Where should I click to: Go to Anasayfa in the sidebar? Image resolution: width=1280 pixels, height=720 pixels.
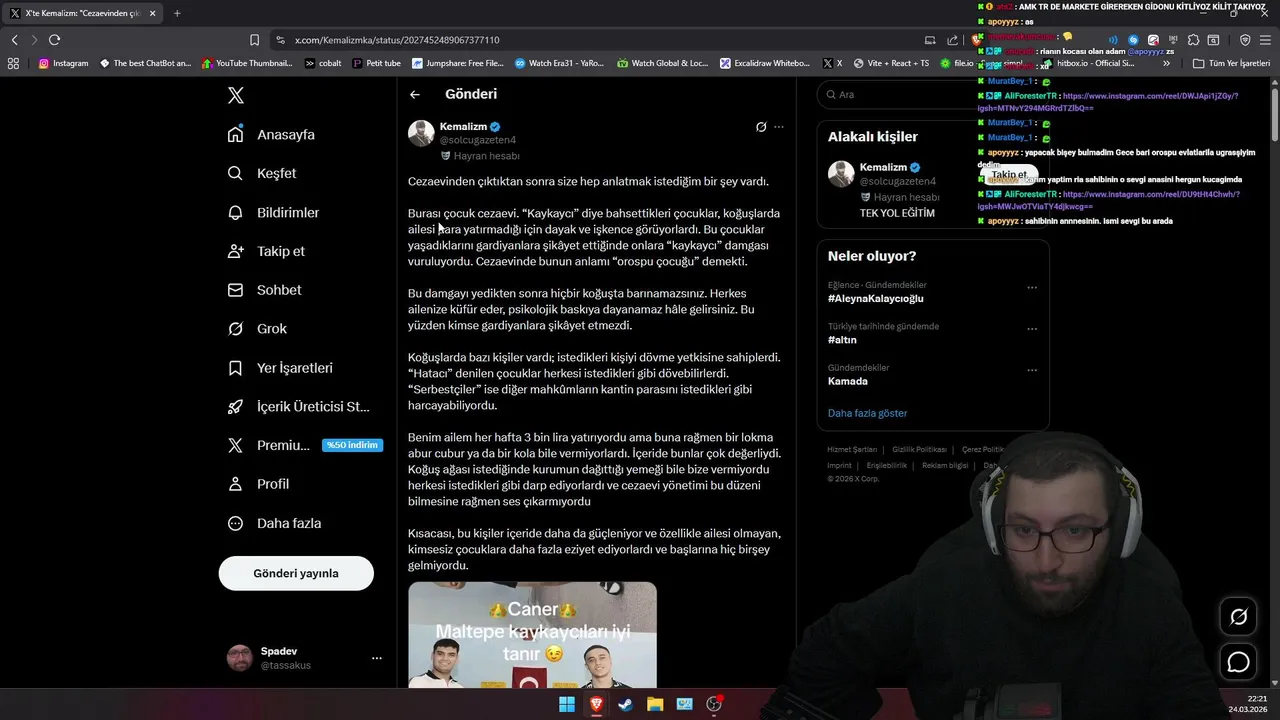point(272,134)
